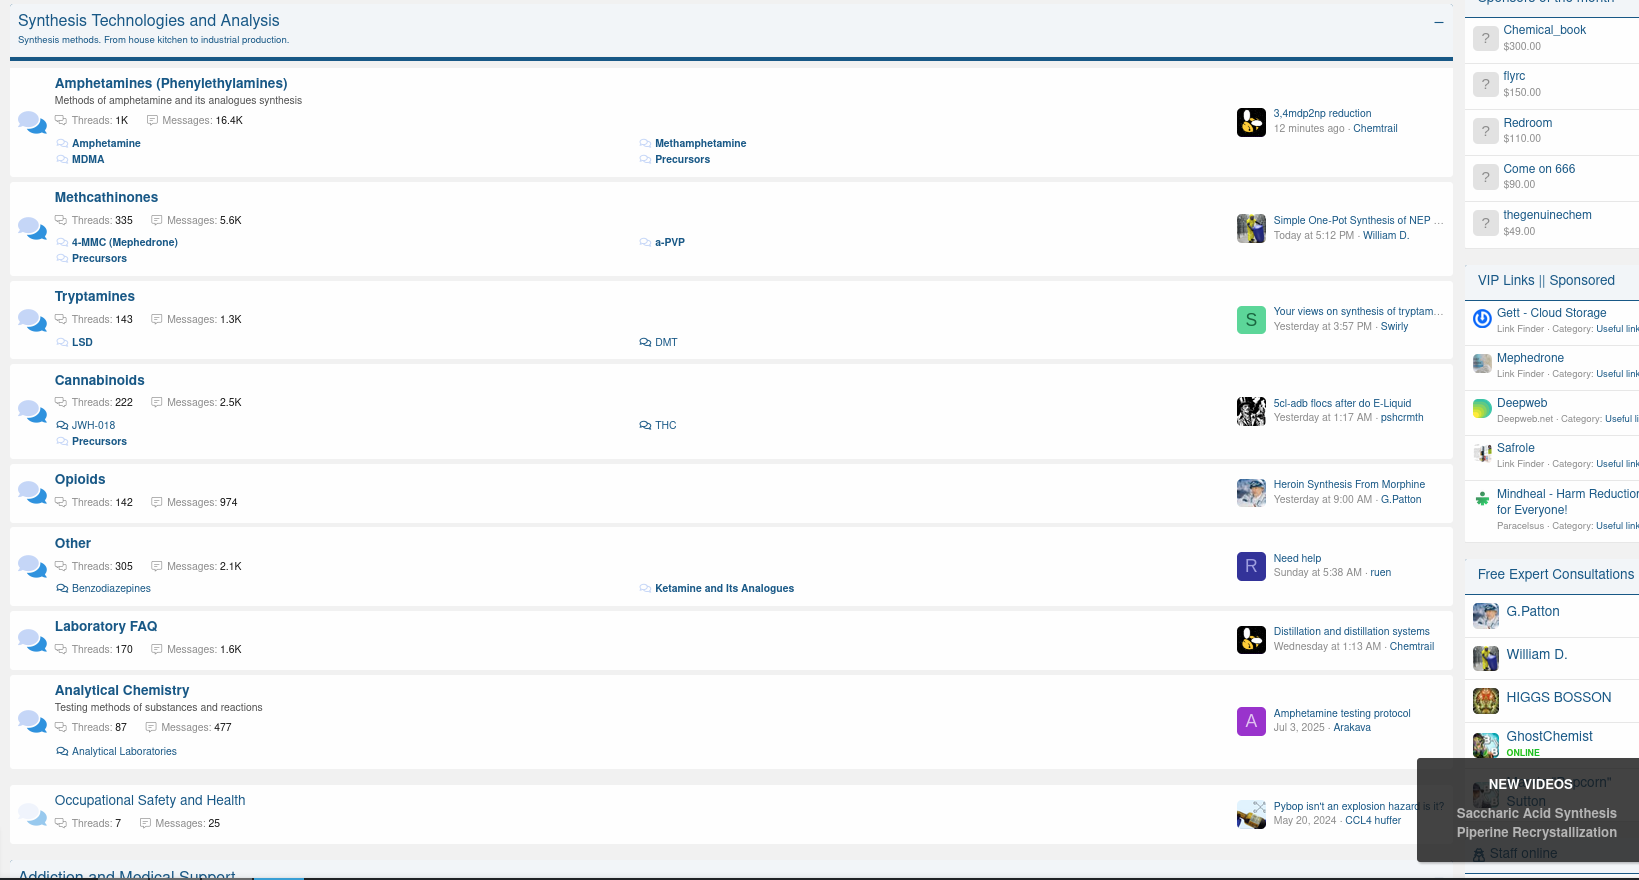Screen dimensions: 1639x880
Task: Go to the JWH-018 subforum
Action: (94, 425)
